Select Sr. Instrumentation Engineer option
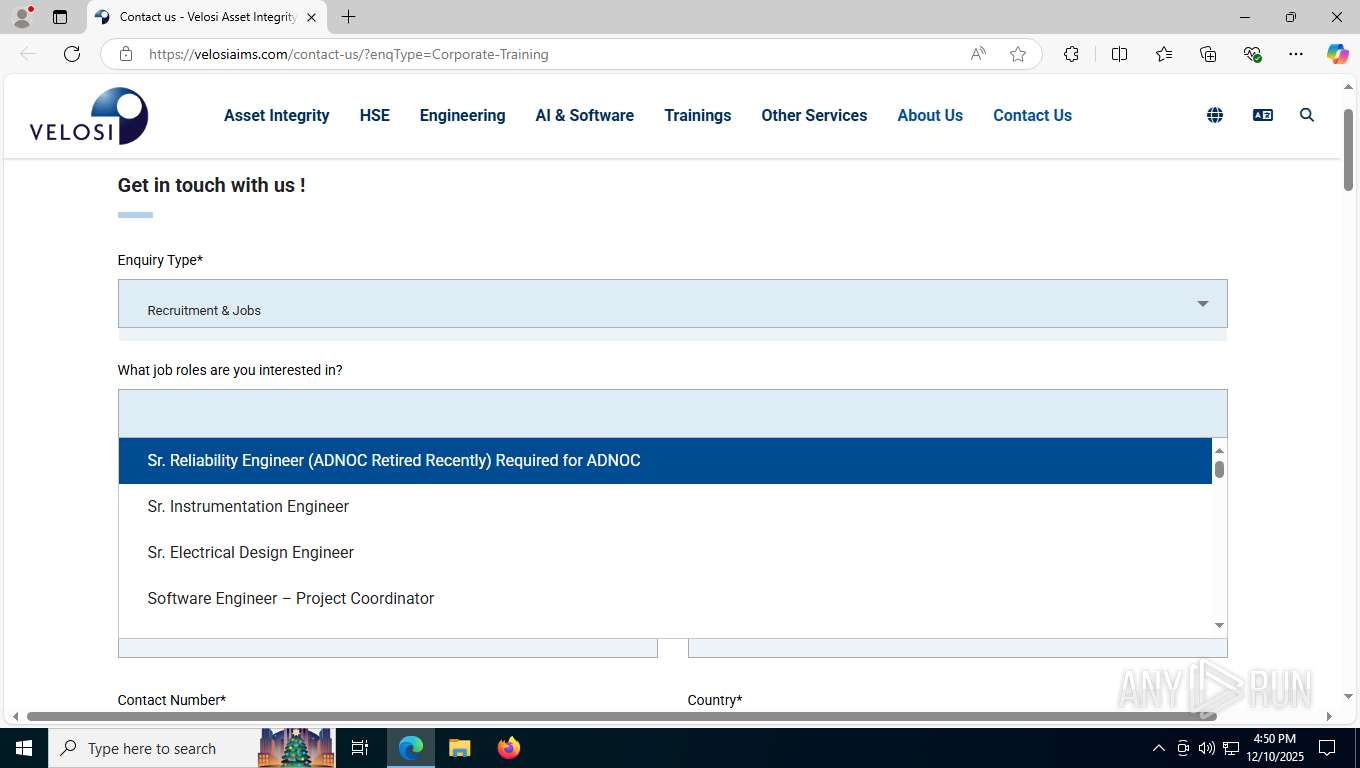This screenshot has height=768, width=1360. 665,506
